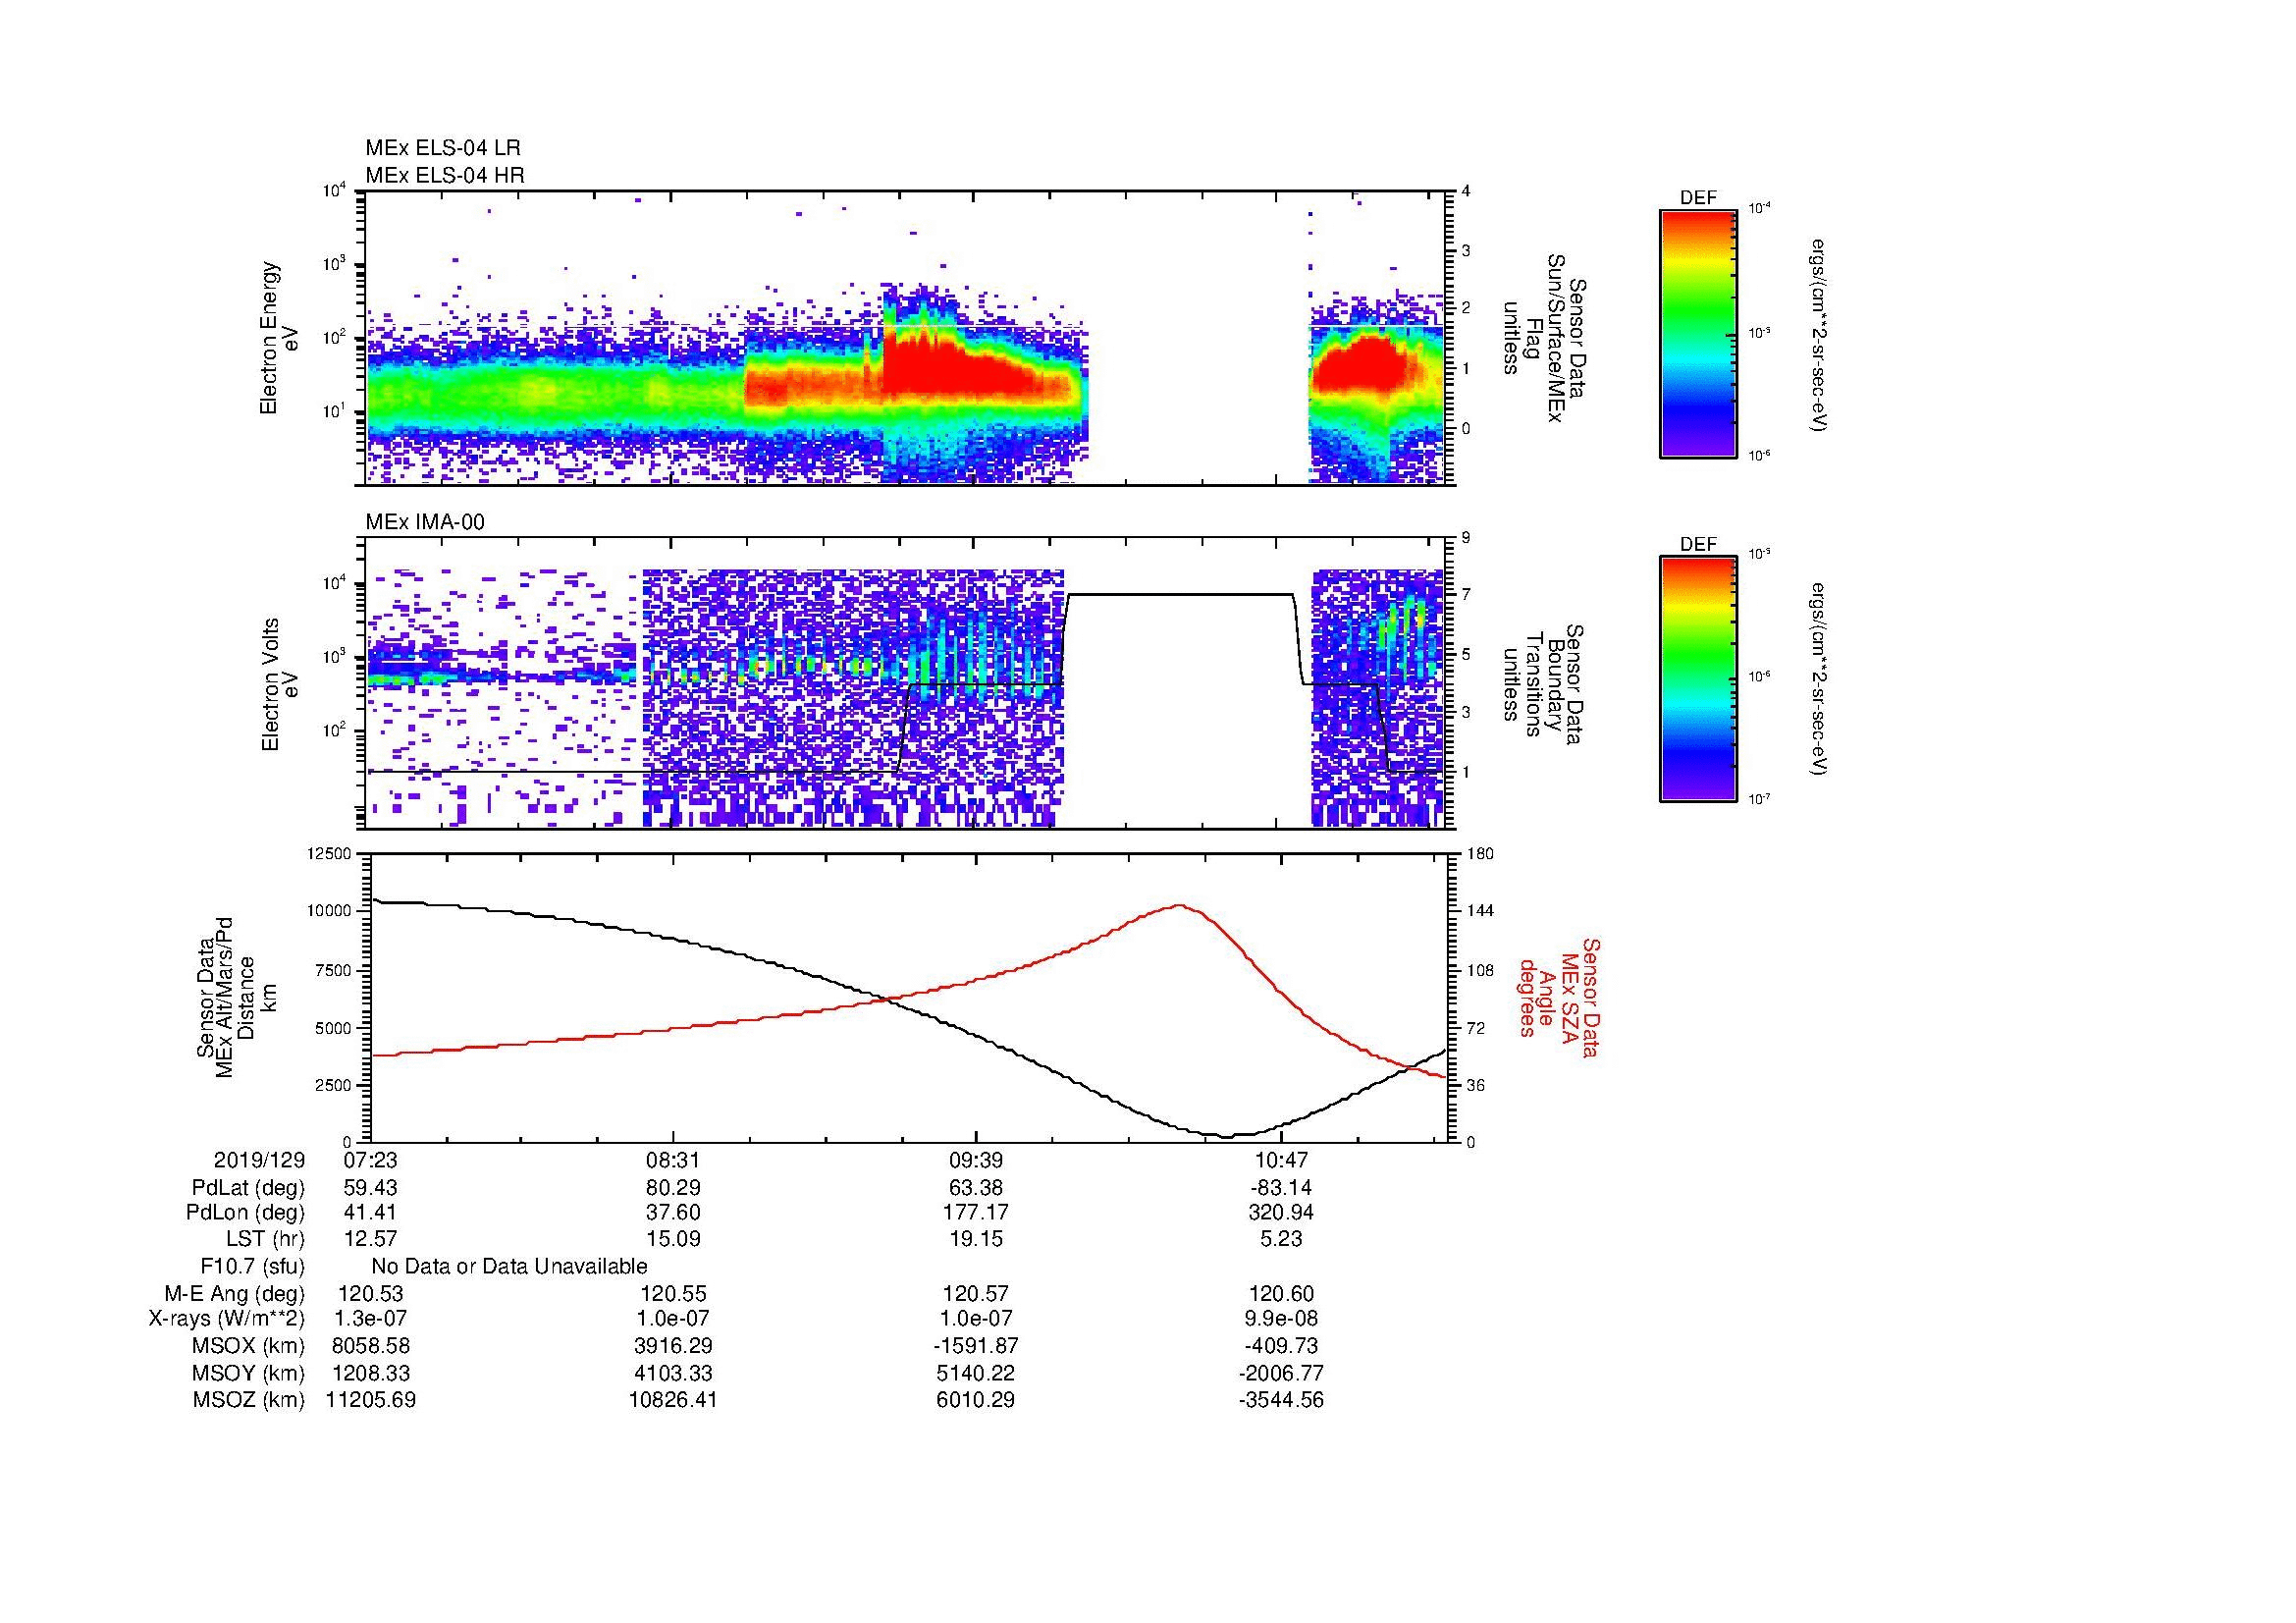The height and width of the screenshot is (1623, 2296).
Task: Select the MSOY value '-2006.77'
Action: pos(1281,1374)
